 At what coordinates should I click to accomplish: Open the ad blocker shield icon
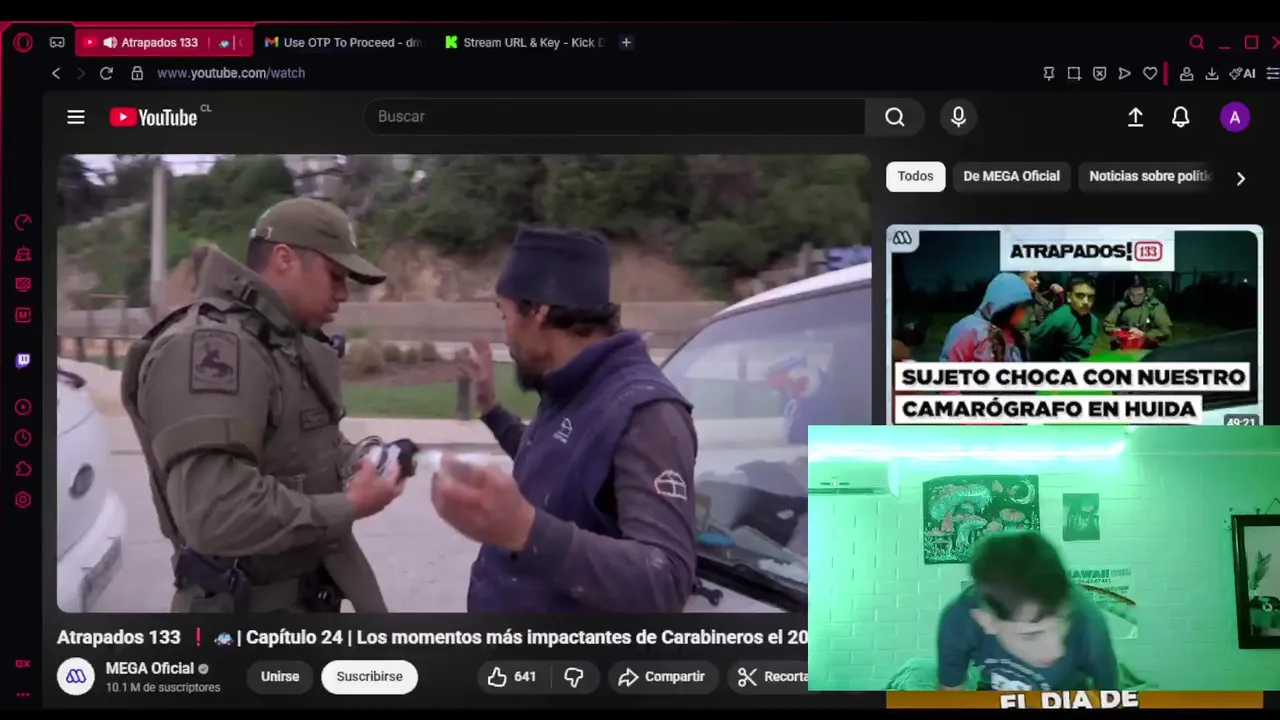(x=1099, y=73)
